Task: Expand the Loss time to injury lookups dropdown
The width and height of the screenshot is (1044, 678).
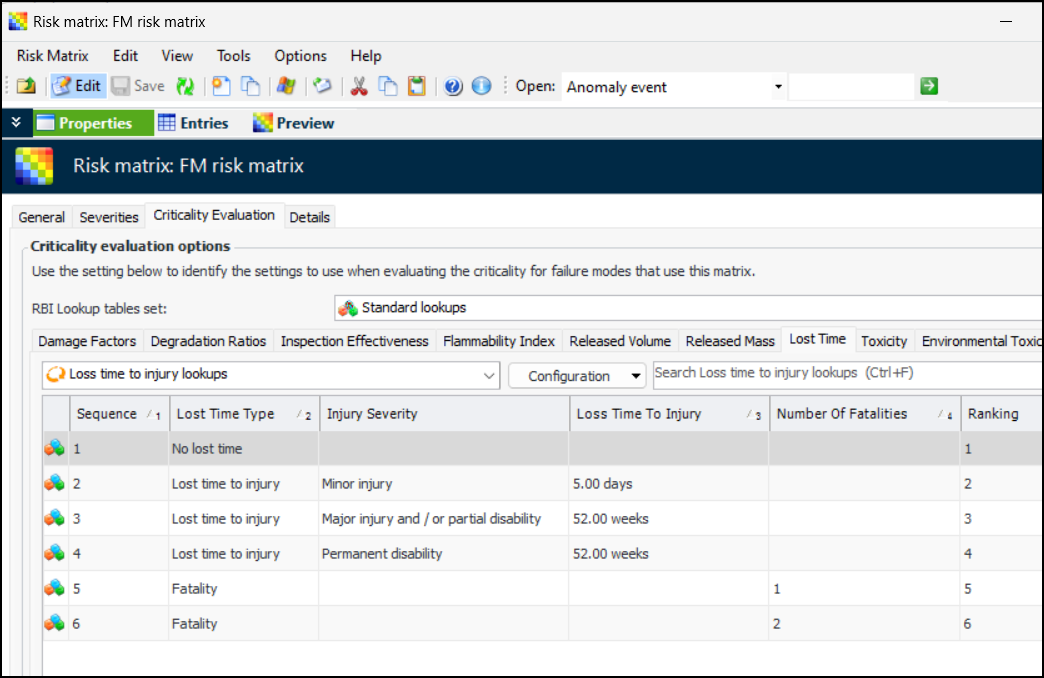Action: [x=489, y=376]
